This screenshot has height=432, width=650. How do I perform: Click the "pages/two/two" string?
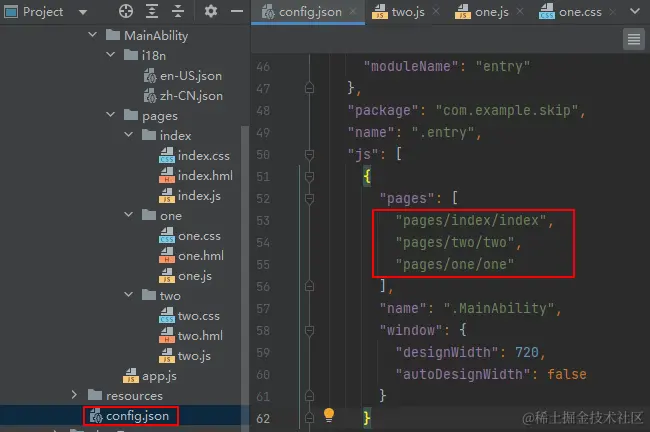(x=455, y=242)
